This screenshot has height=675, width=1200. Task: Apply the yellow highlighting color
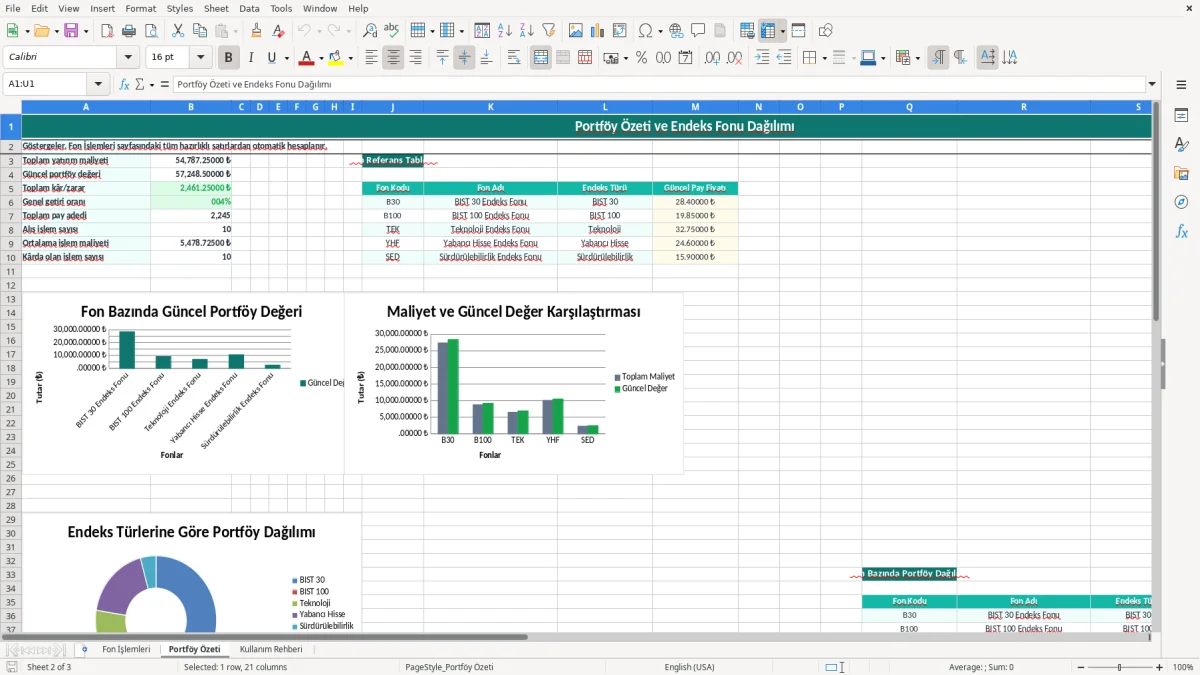click(x=336, y=58)
